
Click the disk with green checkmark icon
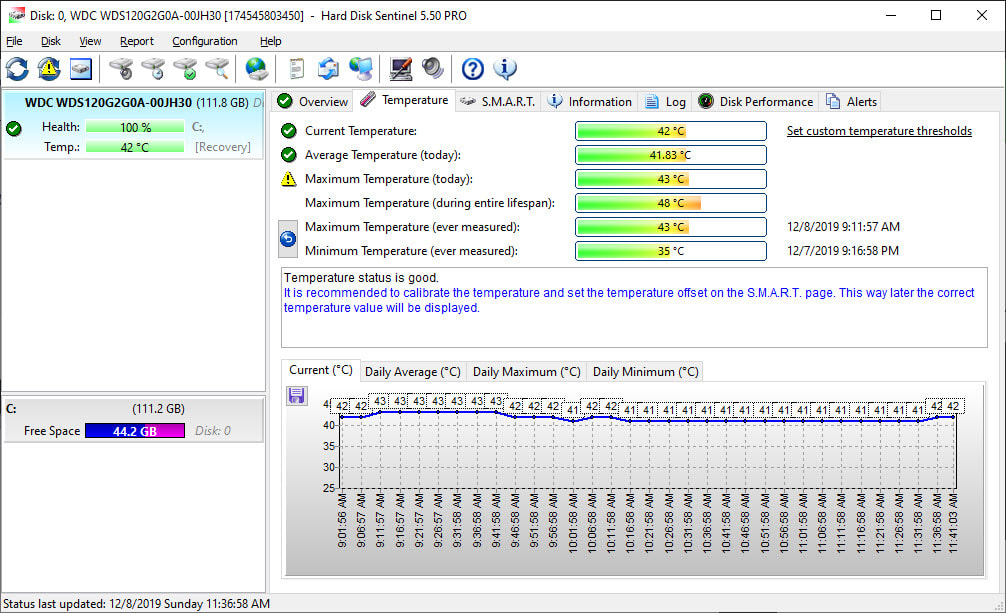click(185, 69)
